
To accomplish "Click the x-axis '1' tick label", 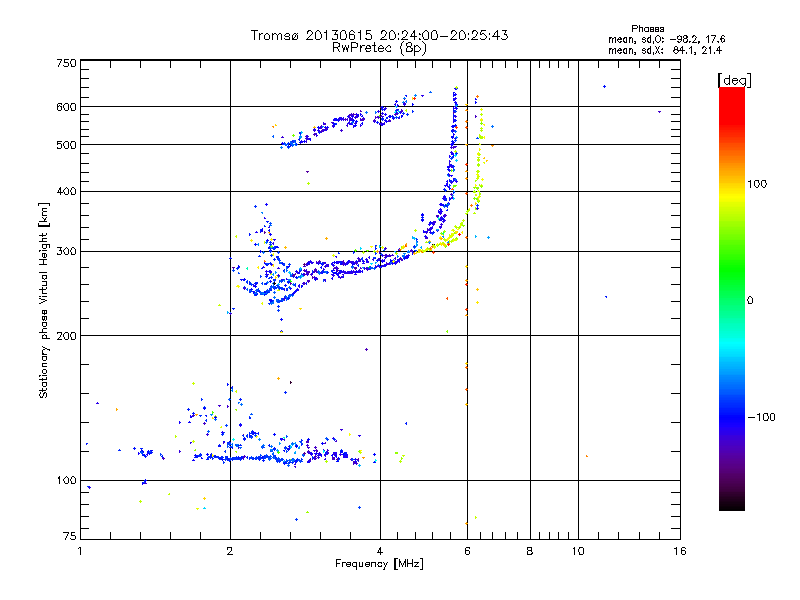I will pyautogui.click(x=80, y=551).
